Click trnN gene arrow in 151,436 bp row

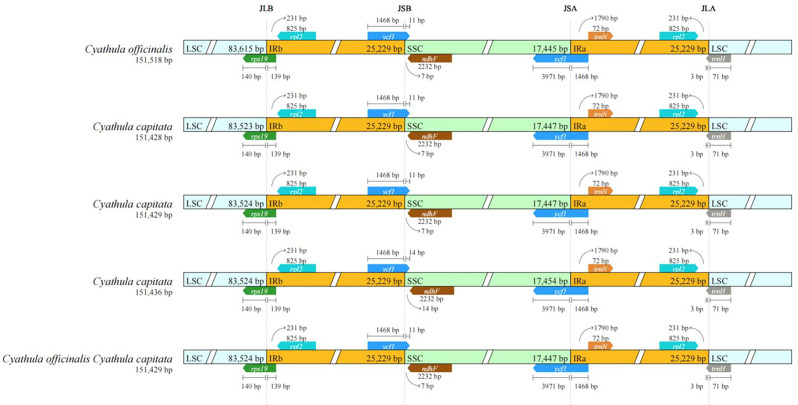click(x=601, y=269)
